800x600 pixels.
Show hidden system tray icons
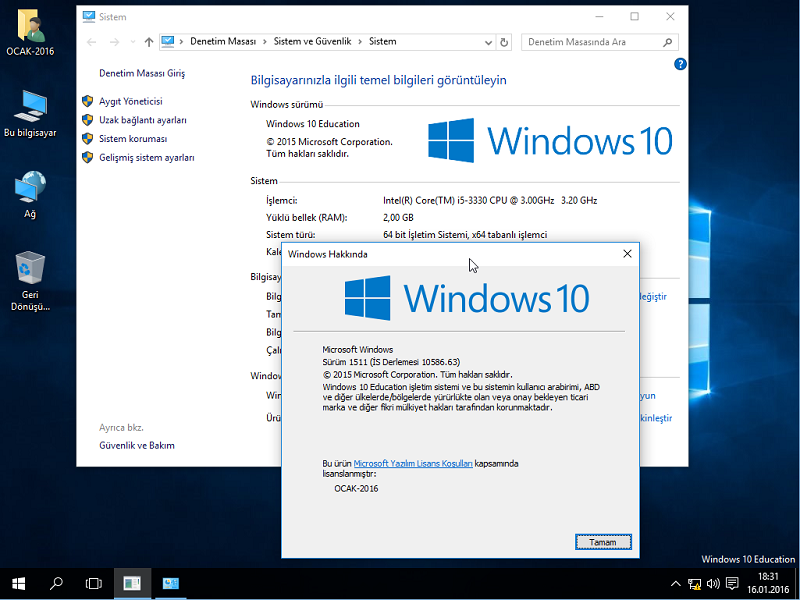pyautogui.click(x=676, y=584)
